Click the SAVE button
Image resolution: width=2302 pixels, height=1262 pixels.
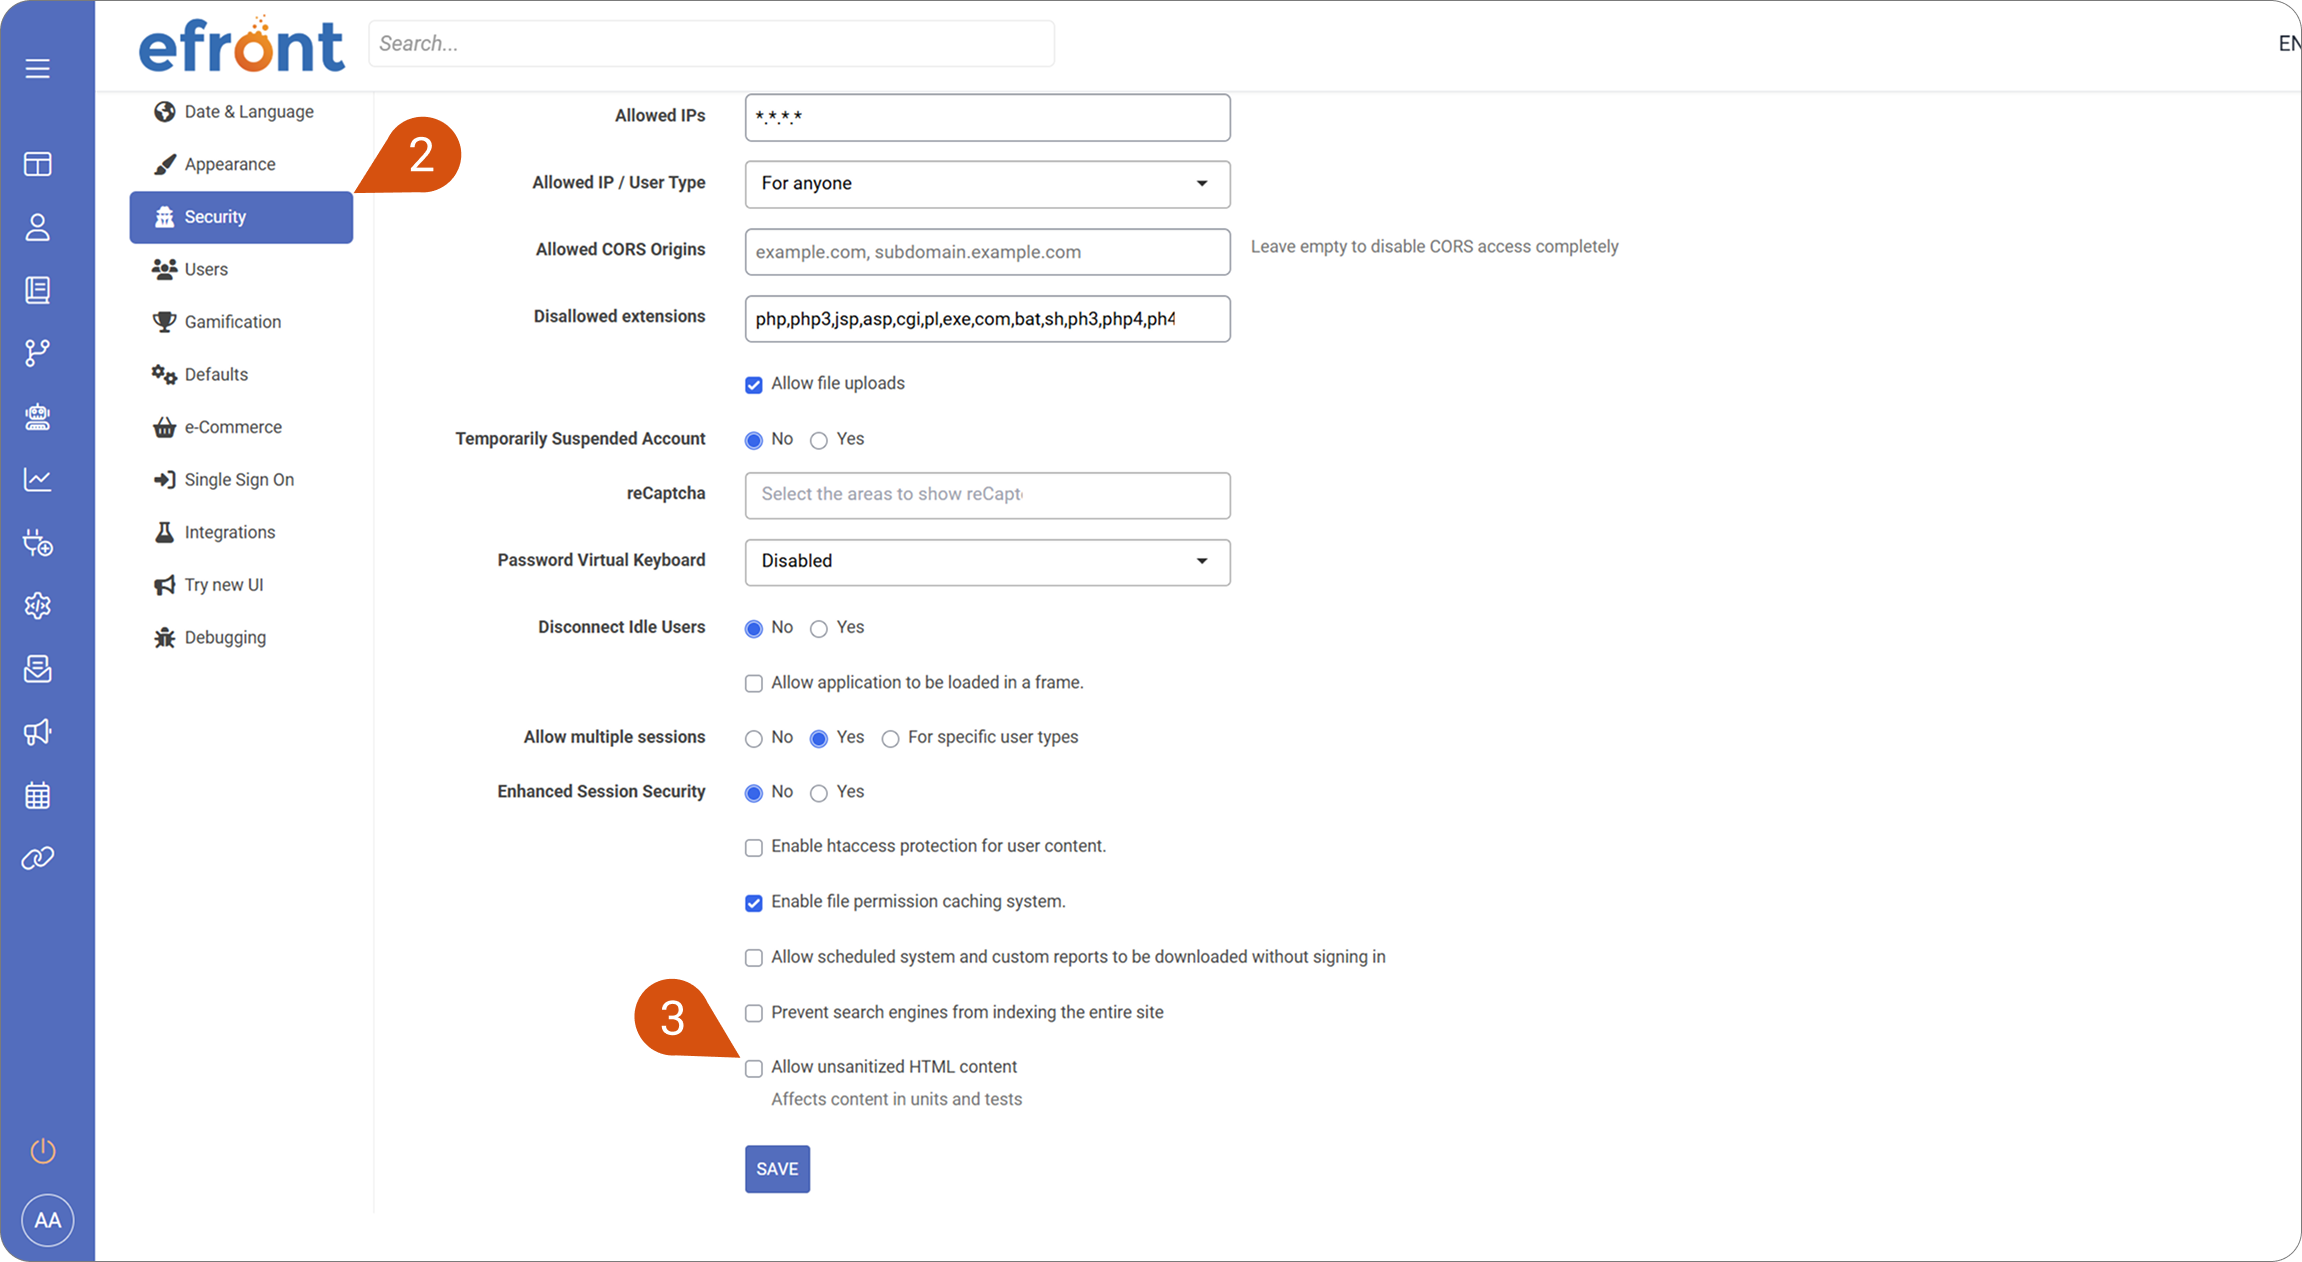click(777, 1169)
